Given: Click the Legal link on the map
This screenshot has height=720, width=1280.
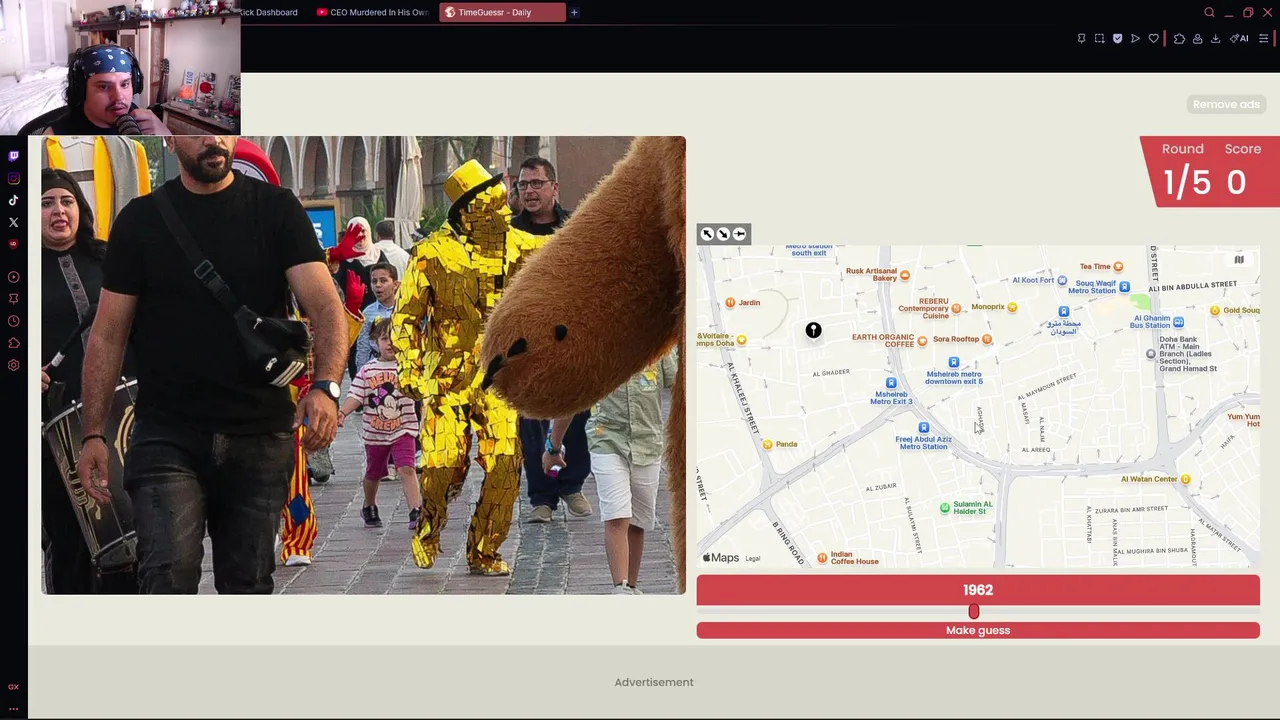Looking at the screenshot, I should [753, 559].
